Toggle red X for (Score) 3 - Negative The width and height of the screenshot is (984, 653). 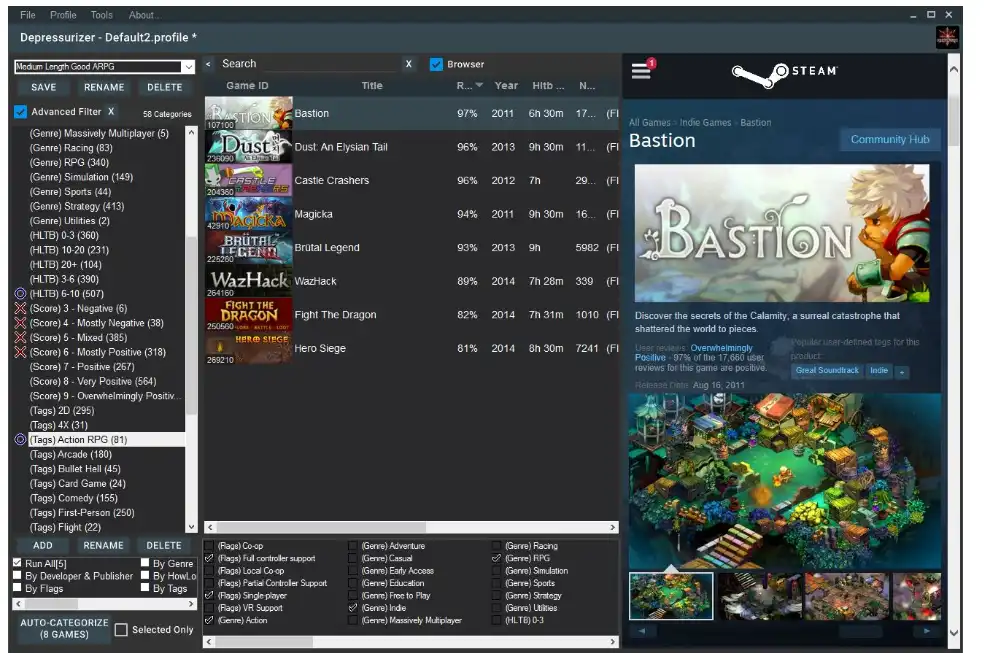coord(20,308)
